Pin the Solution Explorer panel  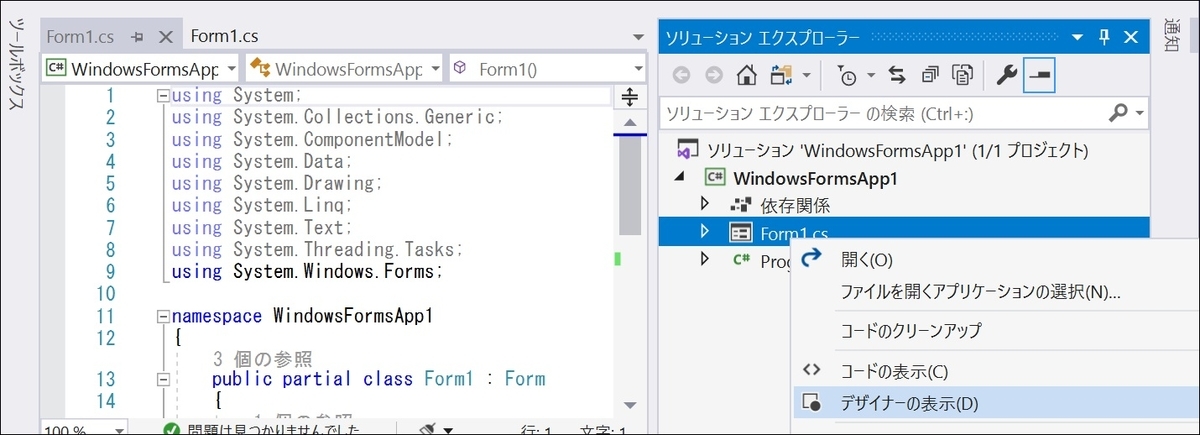(x=1105, y=38)
